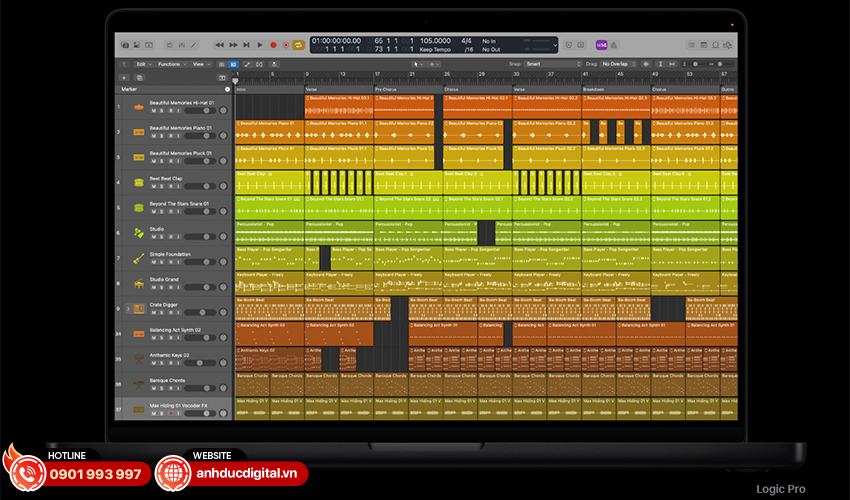
Task: Add a new track with plus button
Action: [124, 77]
